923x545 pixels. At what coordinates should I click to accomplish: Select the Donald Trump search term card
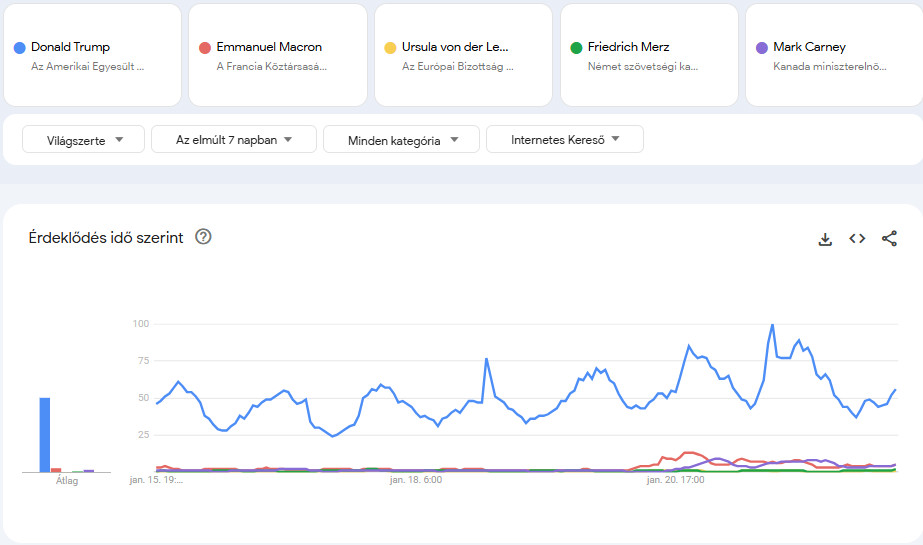pos(93,55)
